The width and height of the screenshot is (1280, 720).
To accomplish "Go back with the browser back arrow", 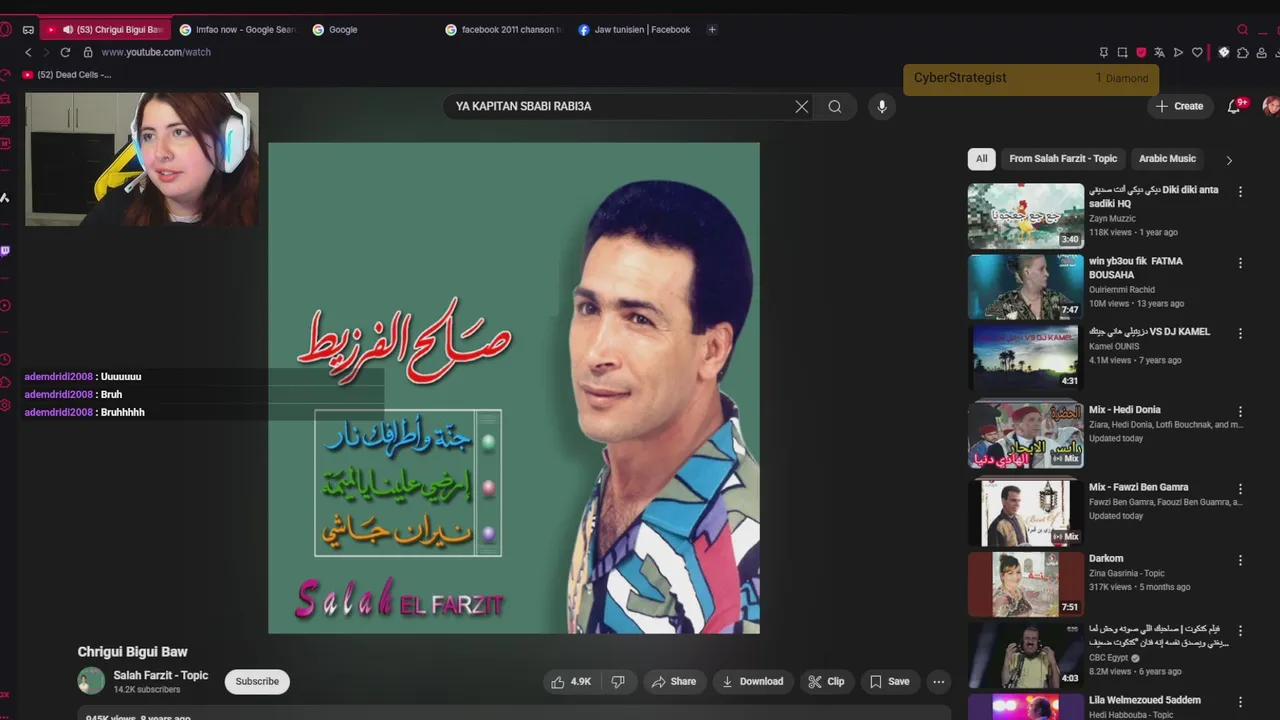I will pyautogui.click(x=28, y=52).
